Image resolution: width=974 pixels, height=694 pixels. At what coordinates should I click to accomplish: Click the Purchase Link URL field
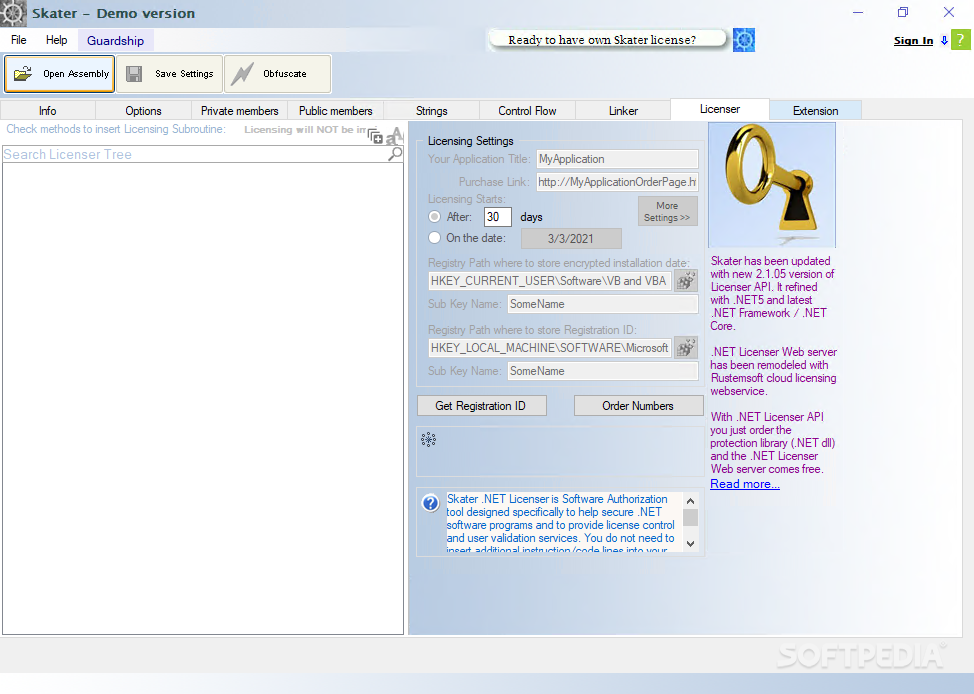(617, 182)
